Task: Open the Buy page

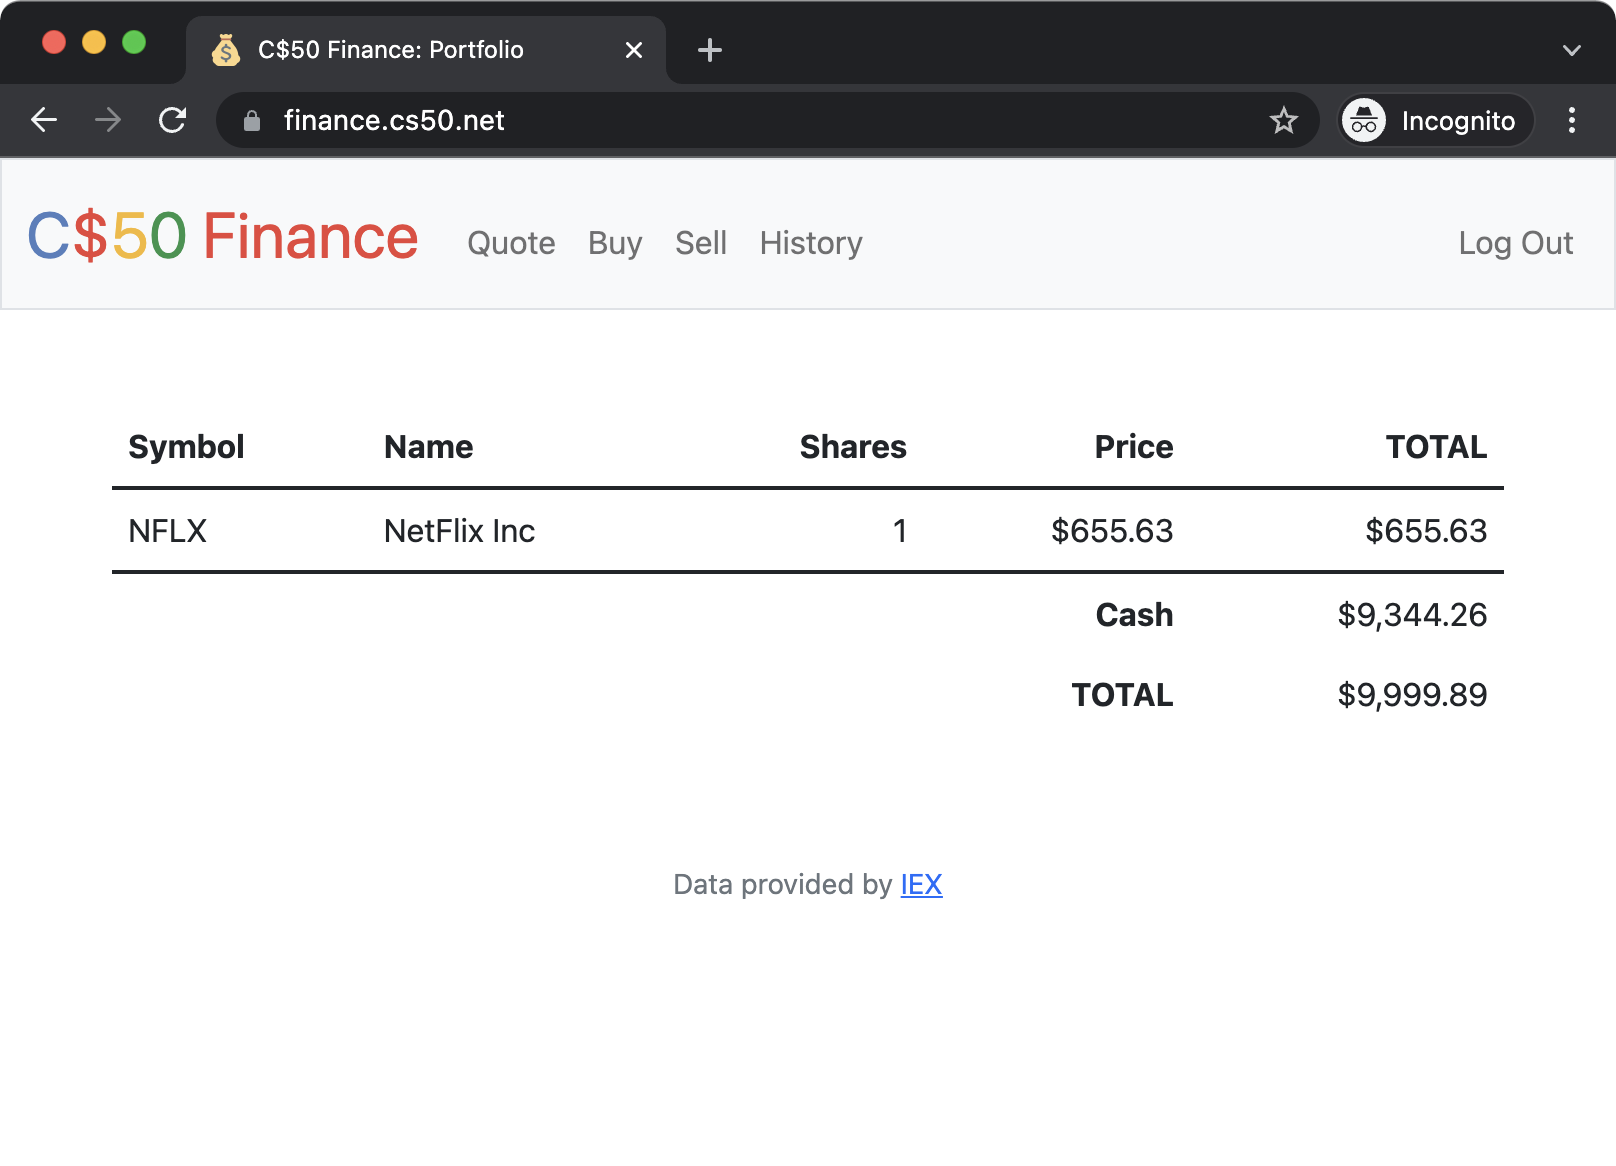Action: pos(614,243)
